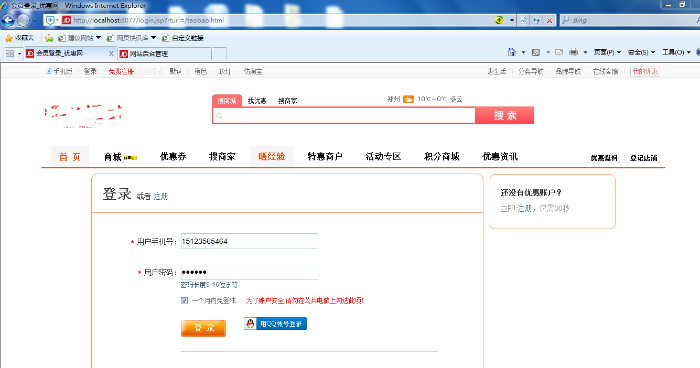Image resolution: width=700 pixels, height=368 pixels.
Task: Open the address bar history dropdown arrow
Action: point(512,20)
